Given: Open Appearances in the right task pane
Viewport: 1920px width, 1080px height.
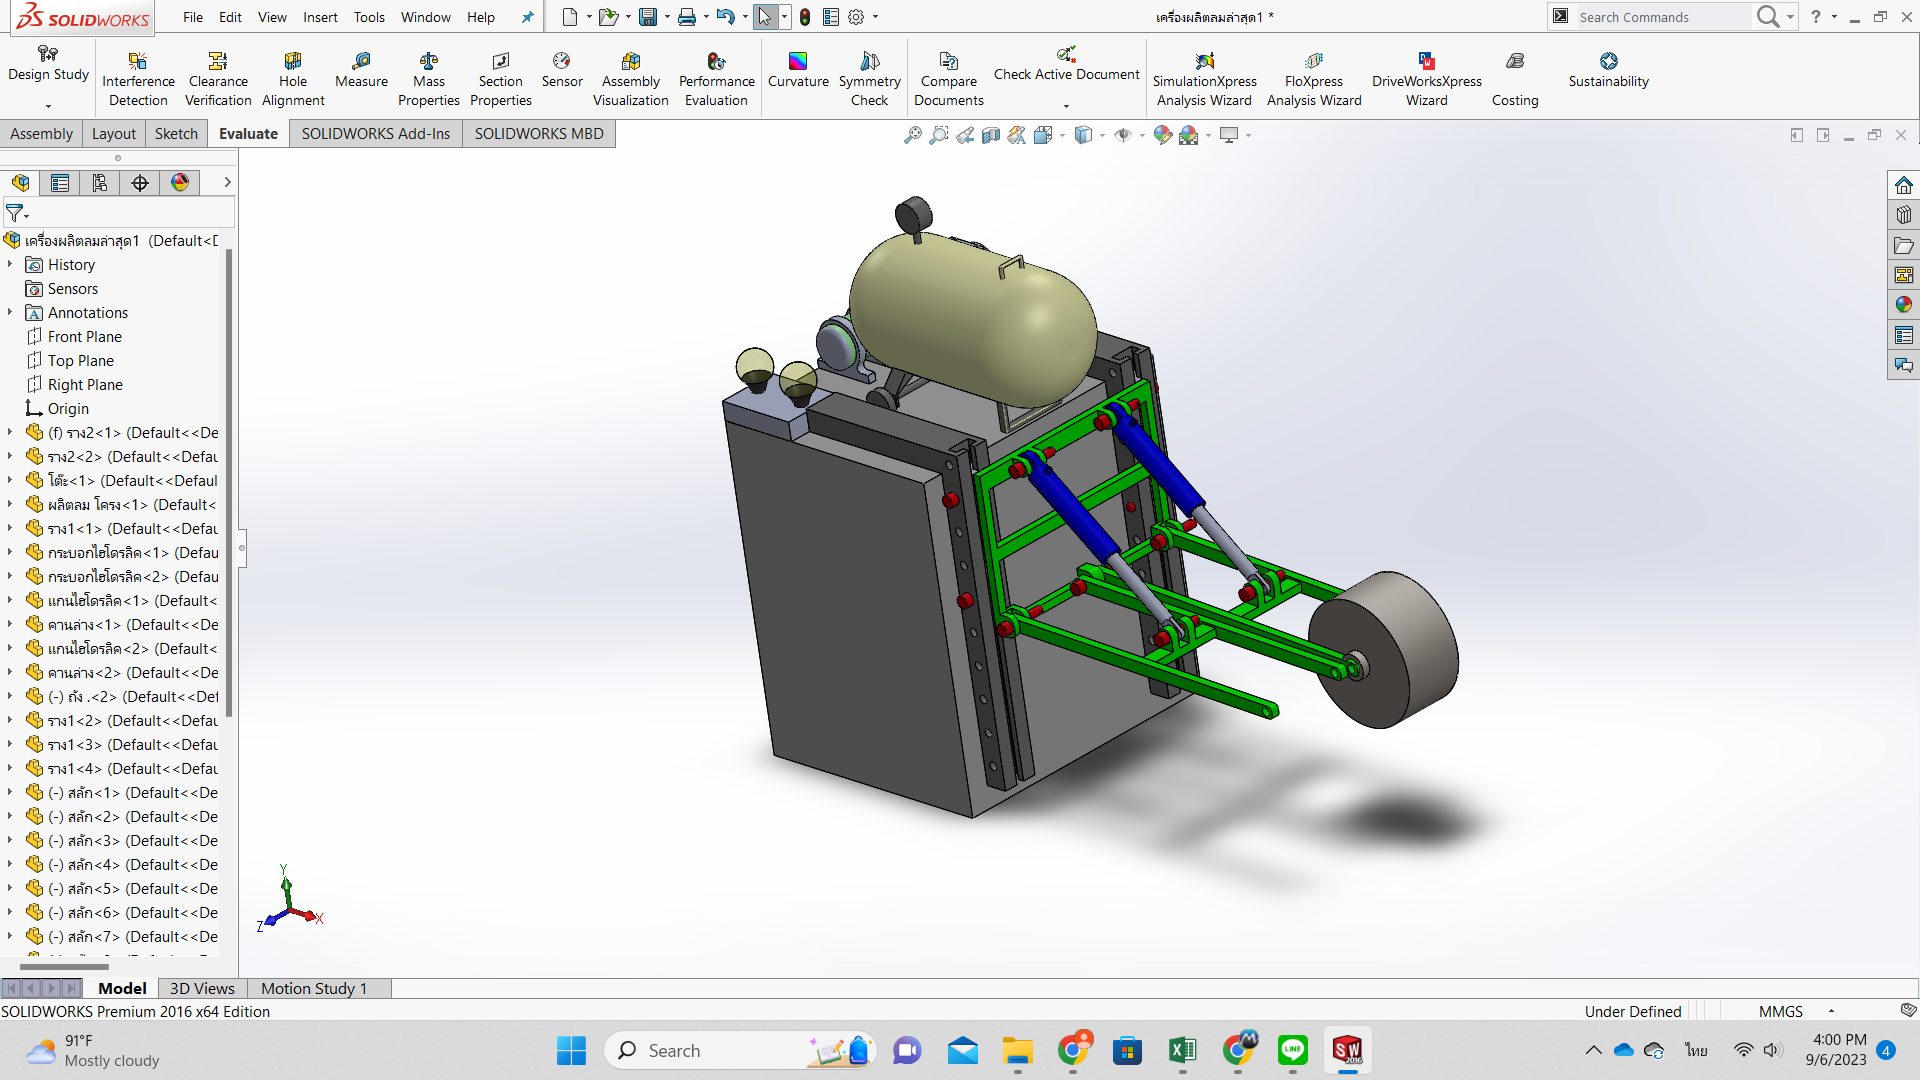Looking at the screenshot, I should pos(1903,305).
